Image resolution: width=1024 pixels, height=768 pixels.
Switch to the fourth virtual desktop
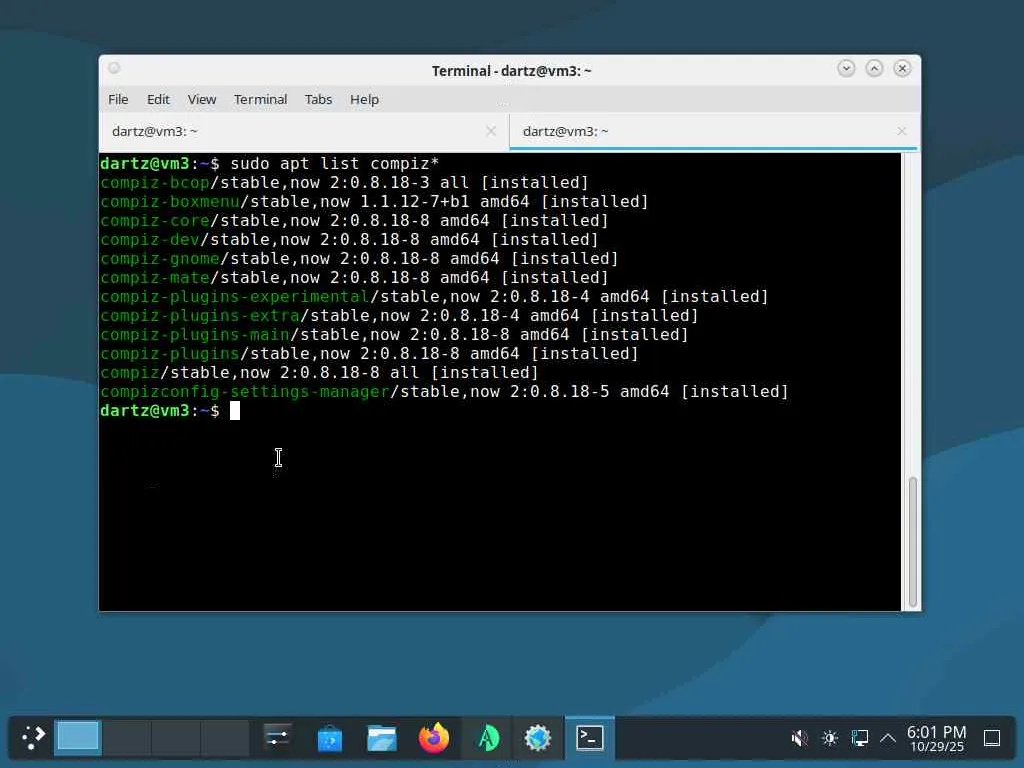pos(225,737)
